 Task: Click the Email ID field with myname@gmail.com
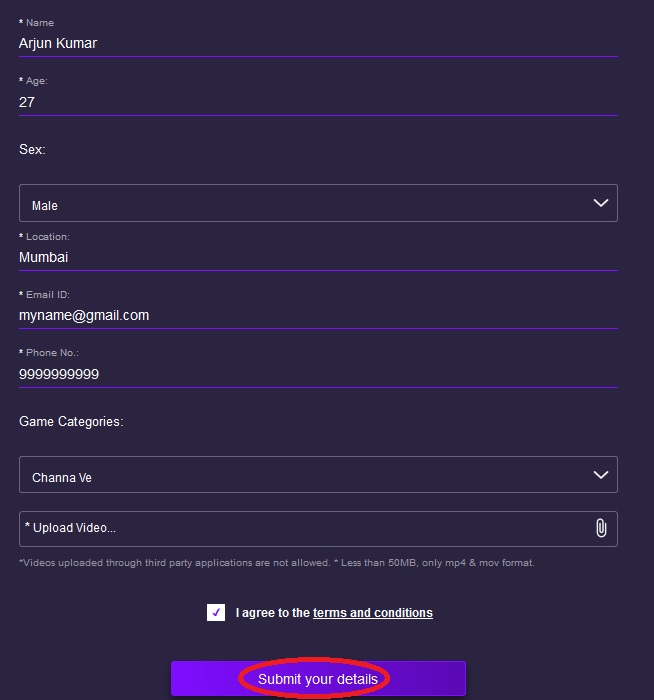click(x=318, y=315)
